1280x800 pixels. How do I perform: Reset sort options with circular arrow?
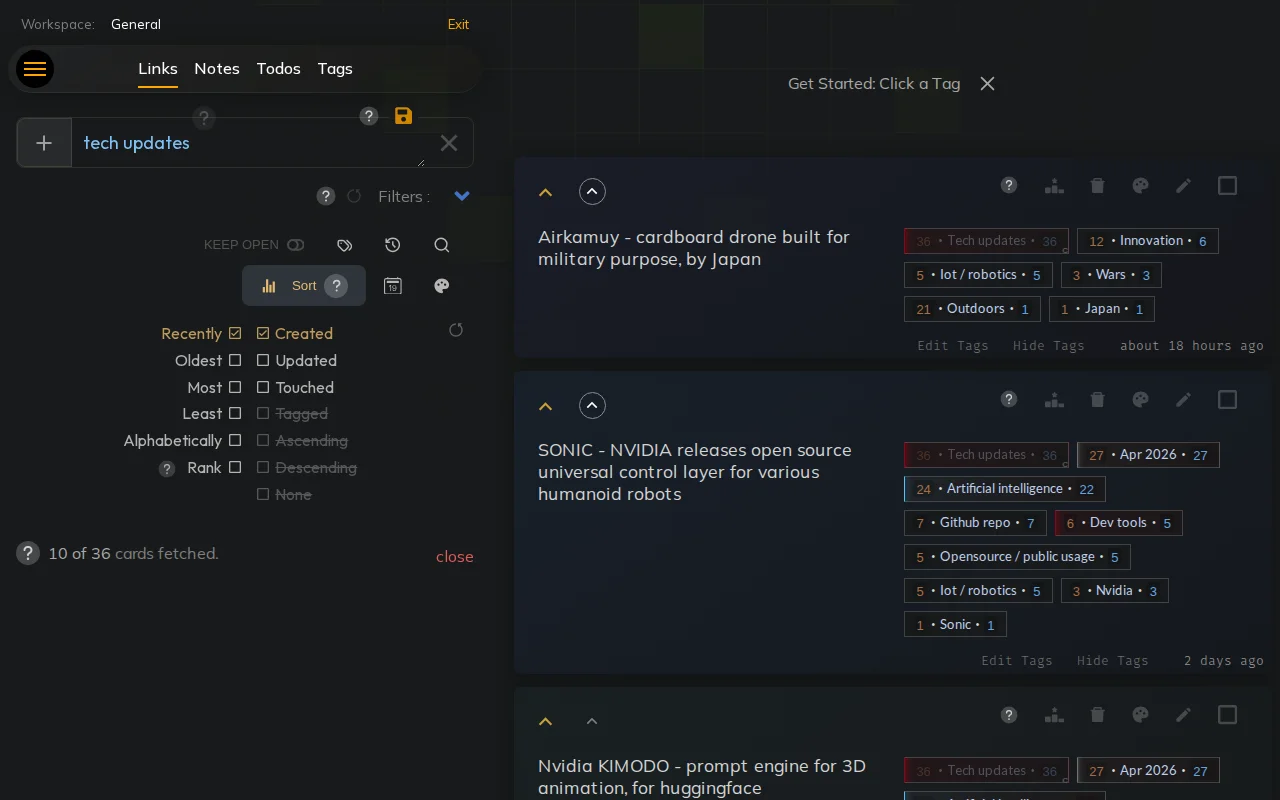[456, 330]
